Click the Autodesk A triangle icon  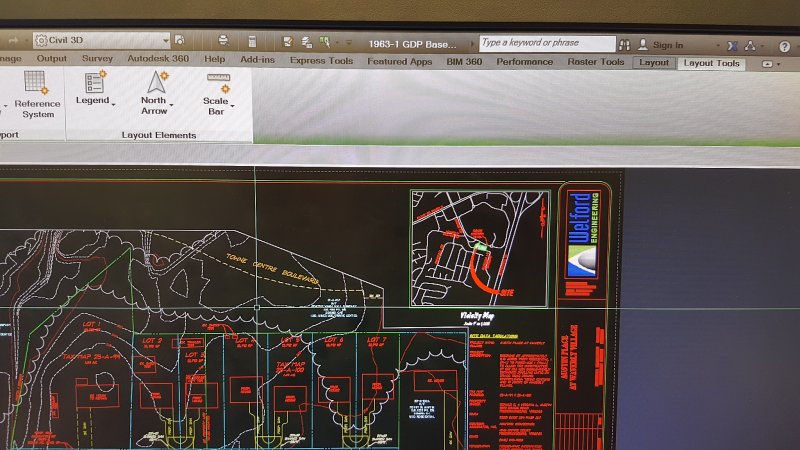(750, 46)
